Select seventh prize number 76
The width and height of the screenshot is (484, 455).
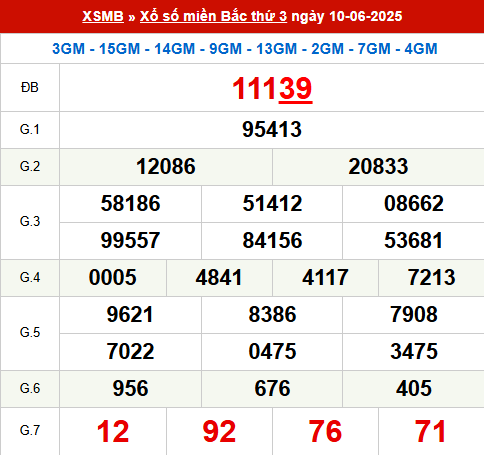tap(325, 432)
